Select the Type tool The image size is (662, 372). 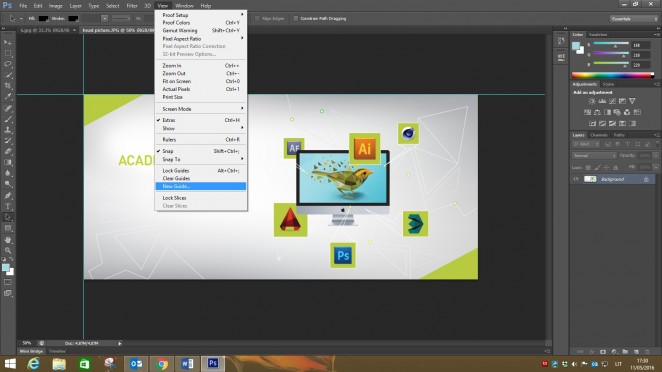8,206
